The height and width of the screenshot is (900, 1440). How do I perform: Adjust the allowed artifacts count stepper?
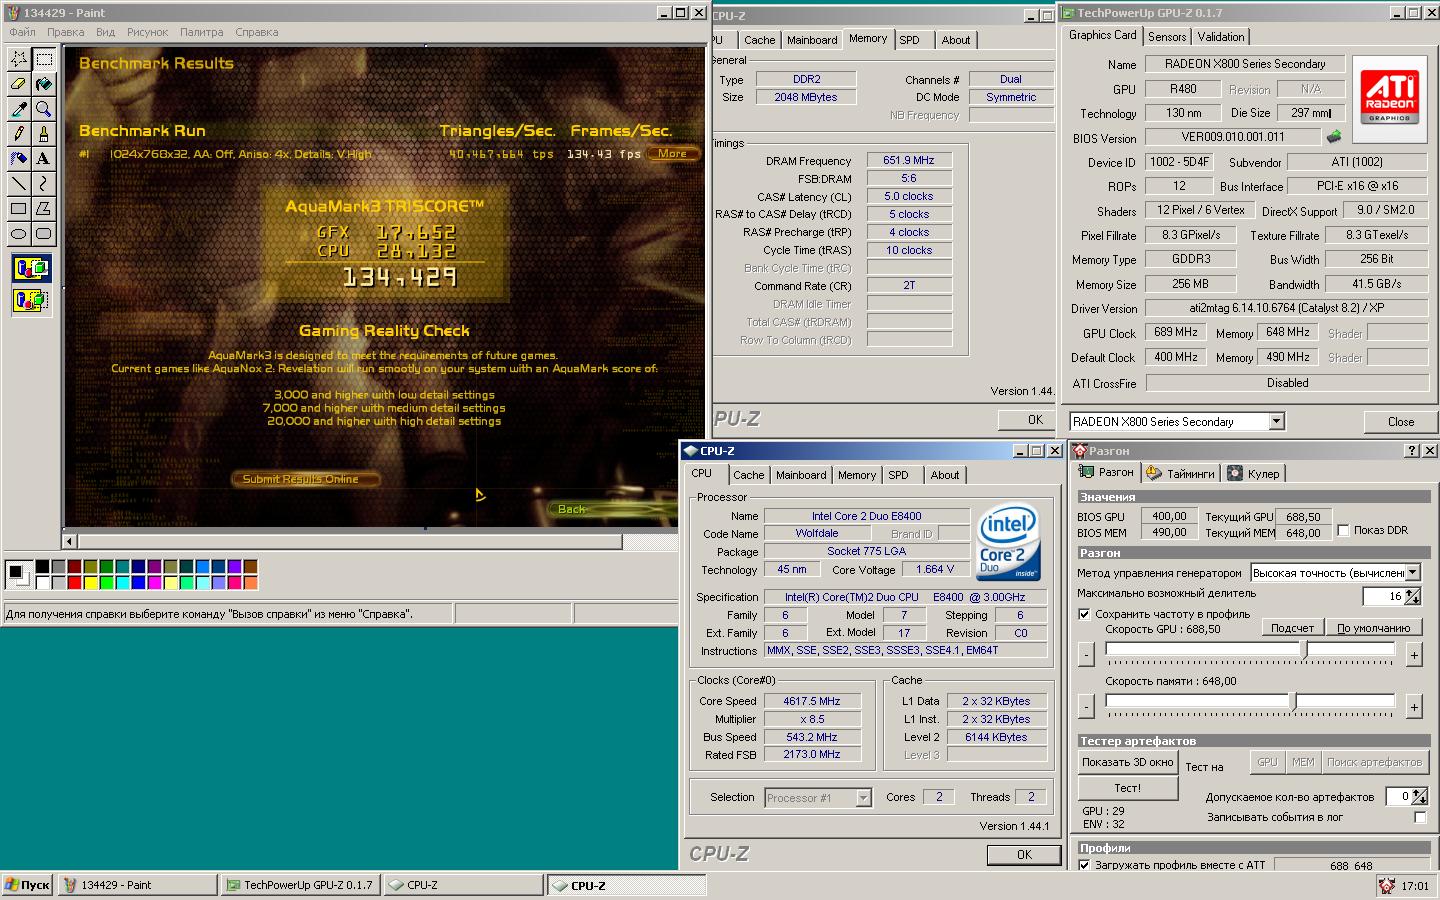1419,797
